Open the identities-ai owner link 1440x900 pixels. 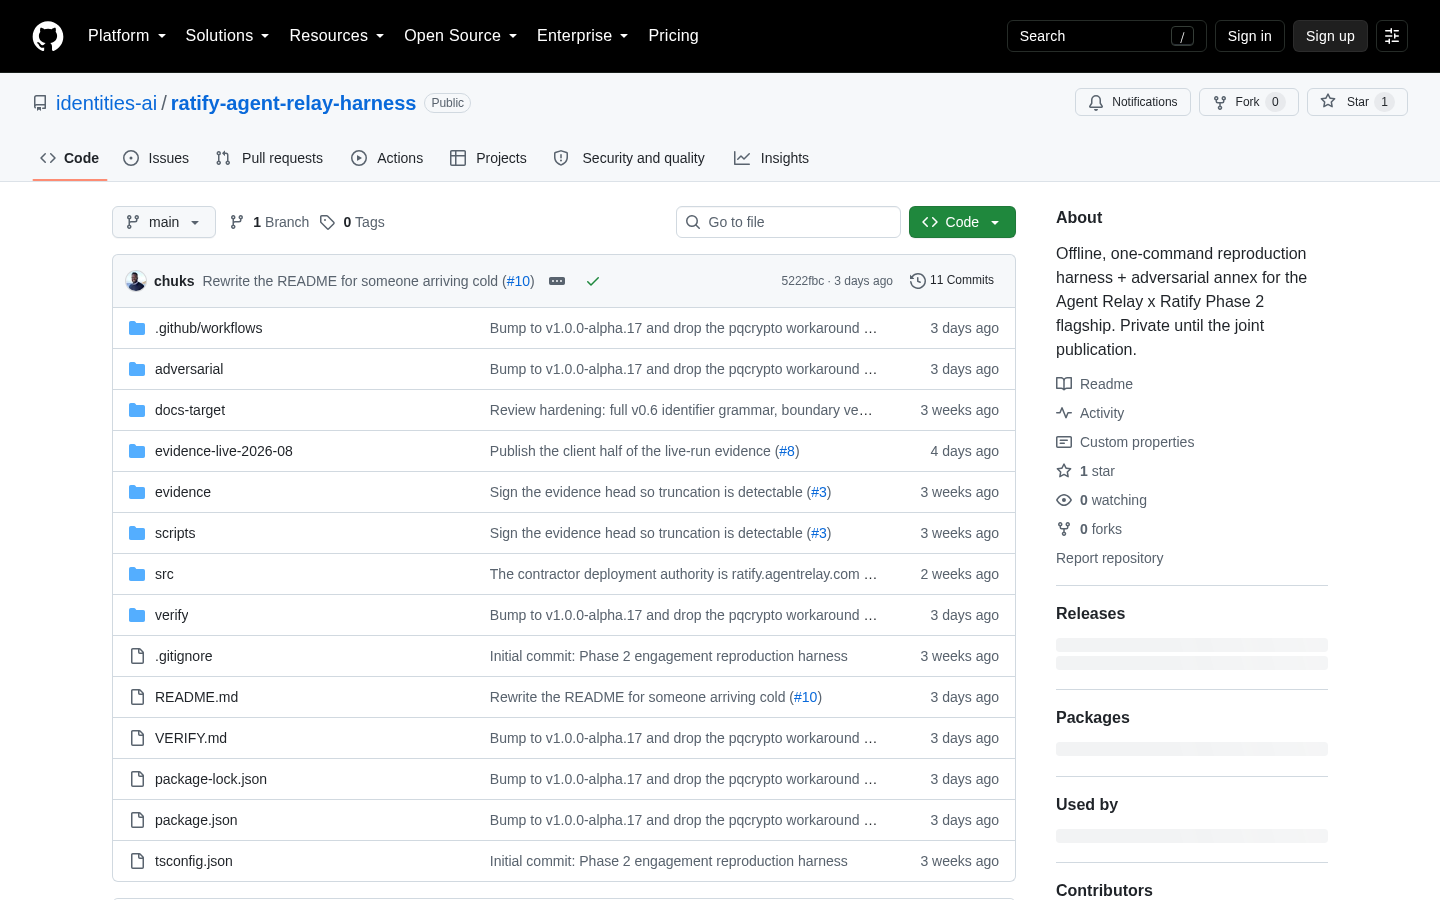[x=106, y=103]
